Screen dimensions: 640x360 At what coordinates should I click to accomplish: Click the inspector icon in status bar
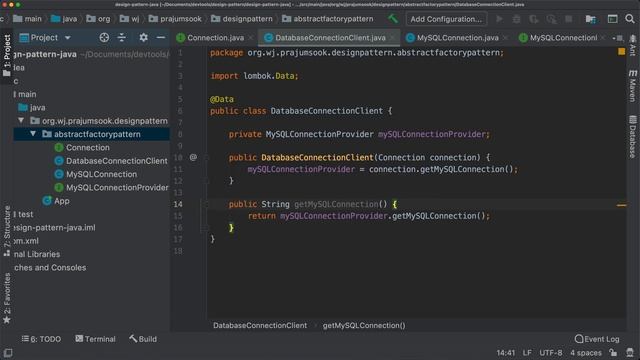[x=630, y=353]
